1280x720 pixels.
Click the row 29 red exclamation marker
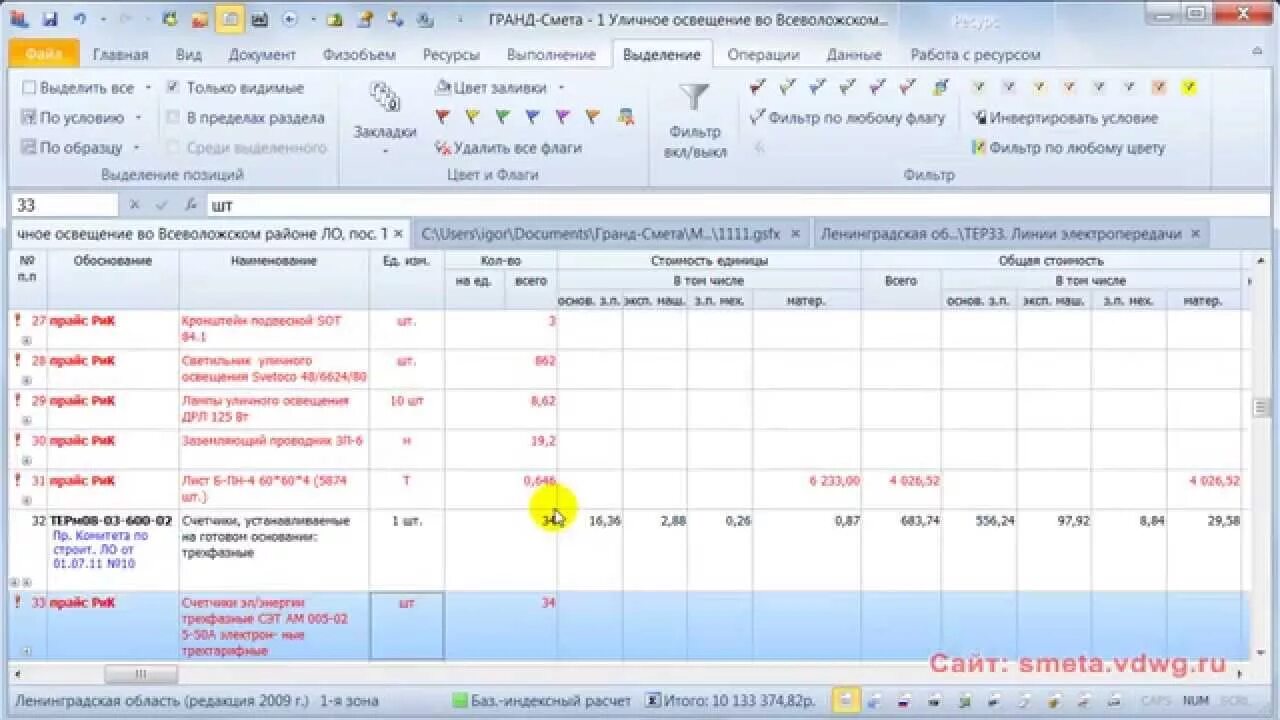(x=17, y=400)
